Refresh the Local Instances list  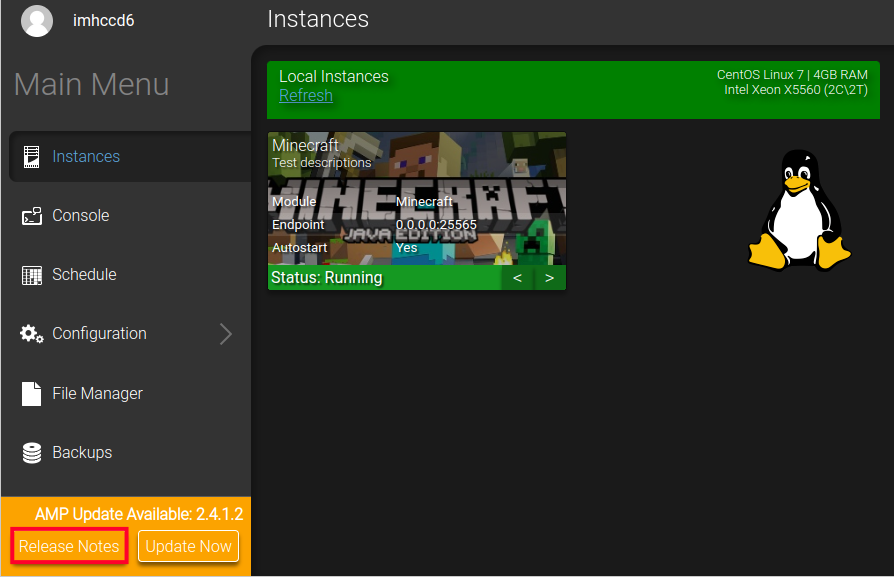click(305, 95)
